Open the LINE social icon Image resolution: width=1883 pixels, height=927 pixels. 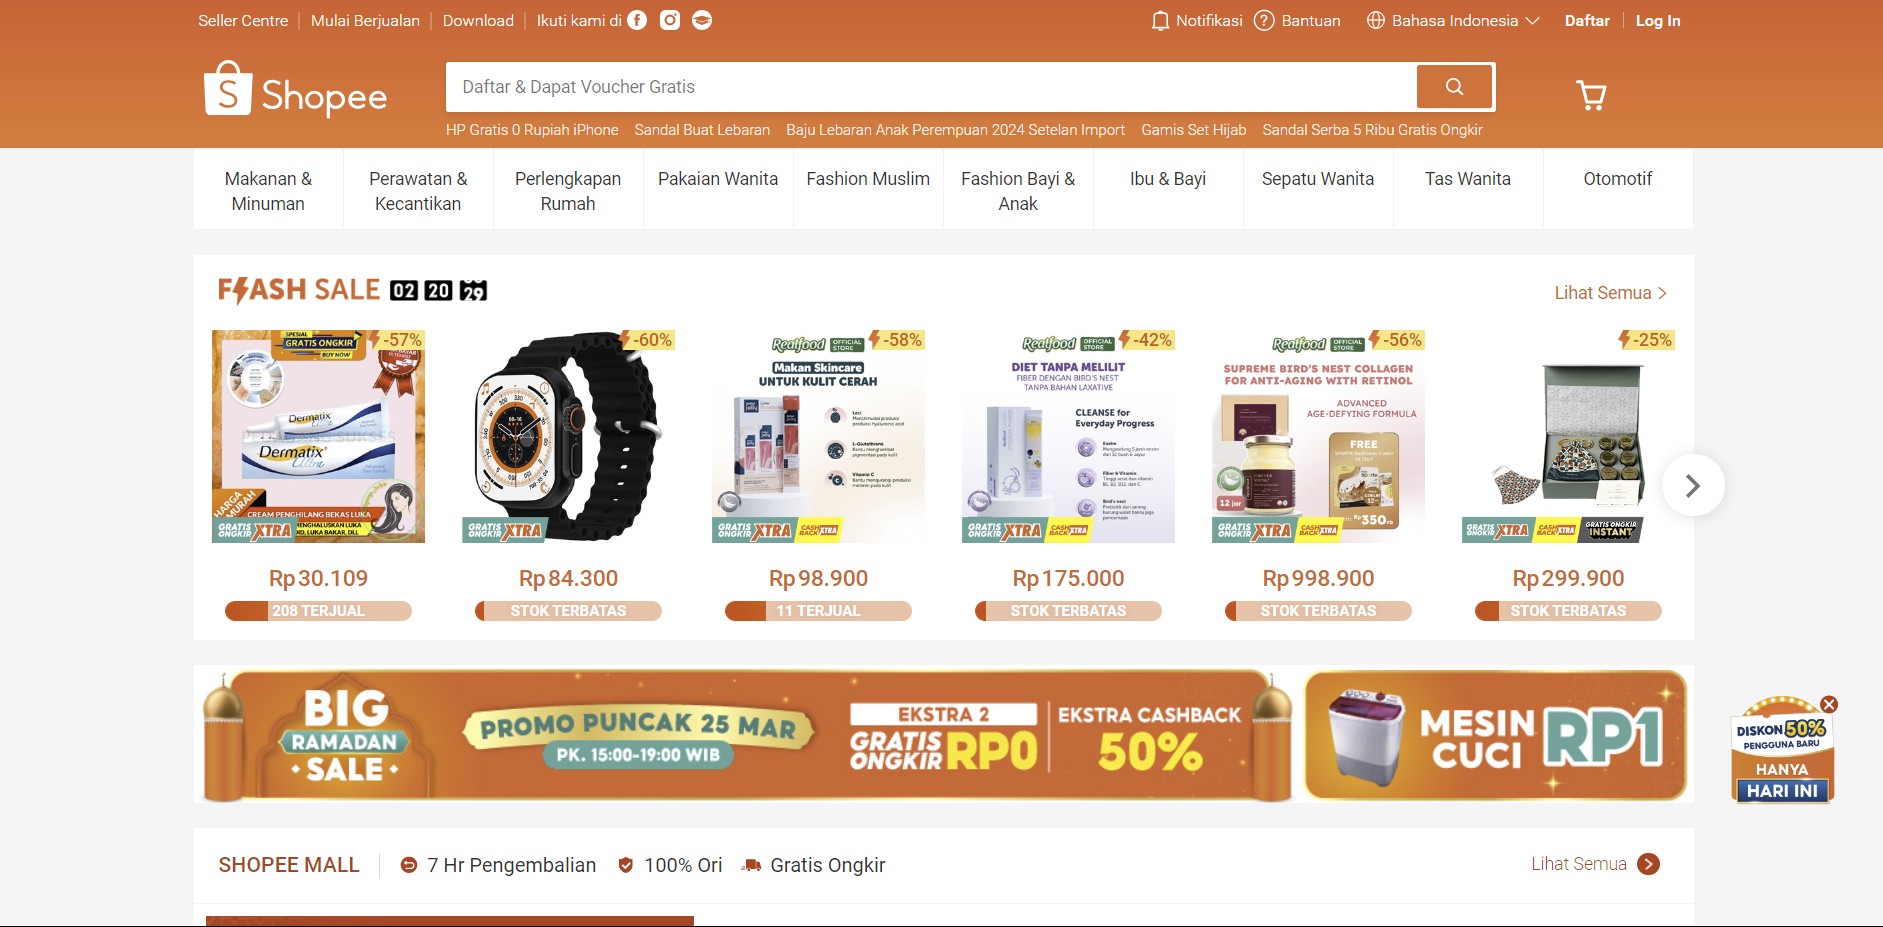tap(702, 20)
